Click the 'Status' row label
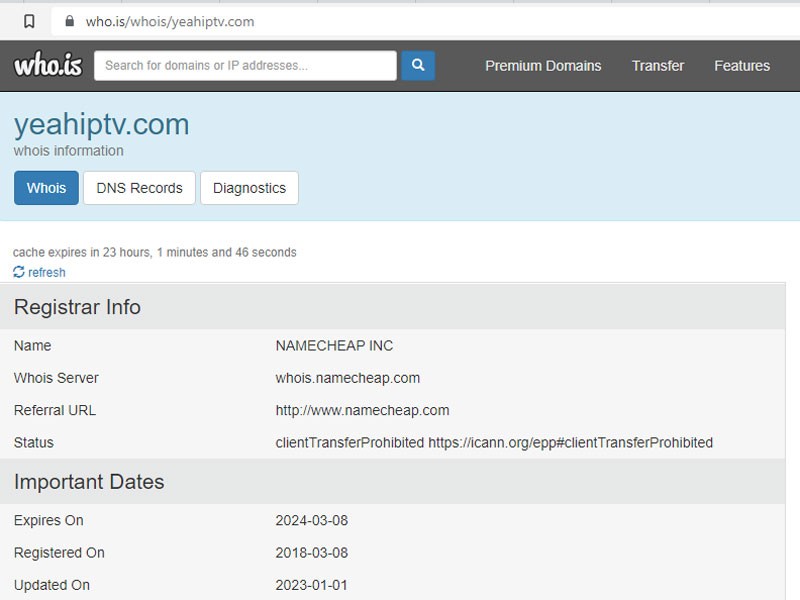 (34, 442)
